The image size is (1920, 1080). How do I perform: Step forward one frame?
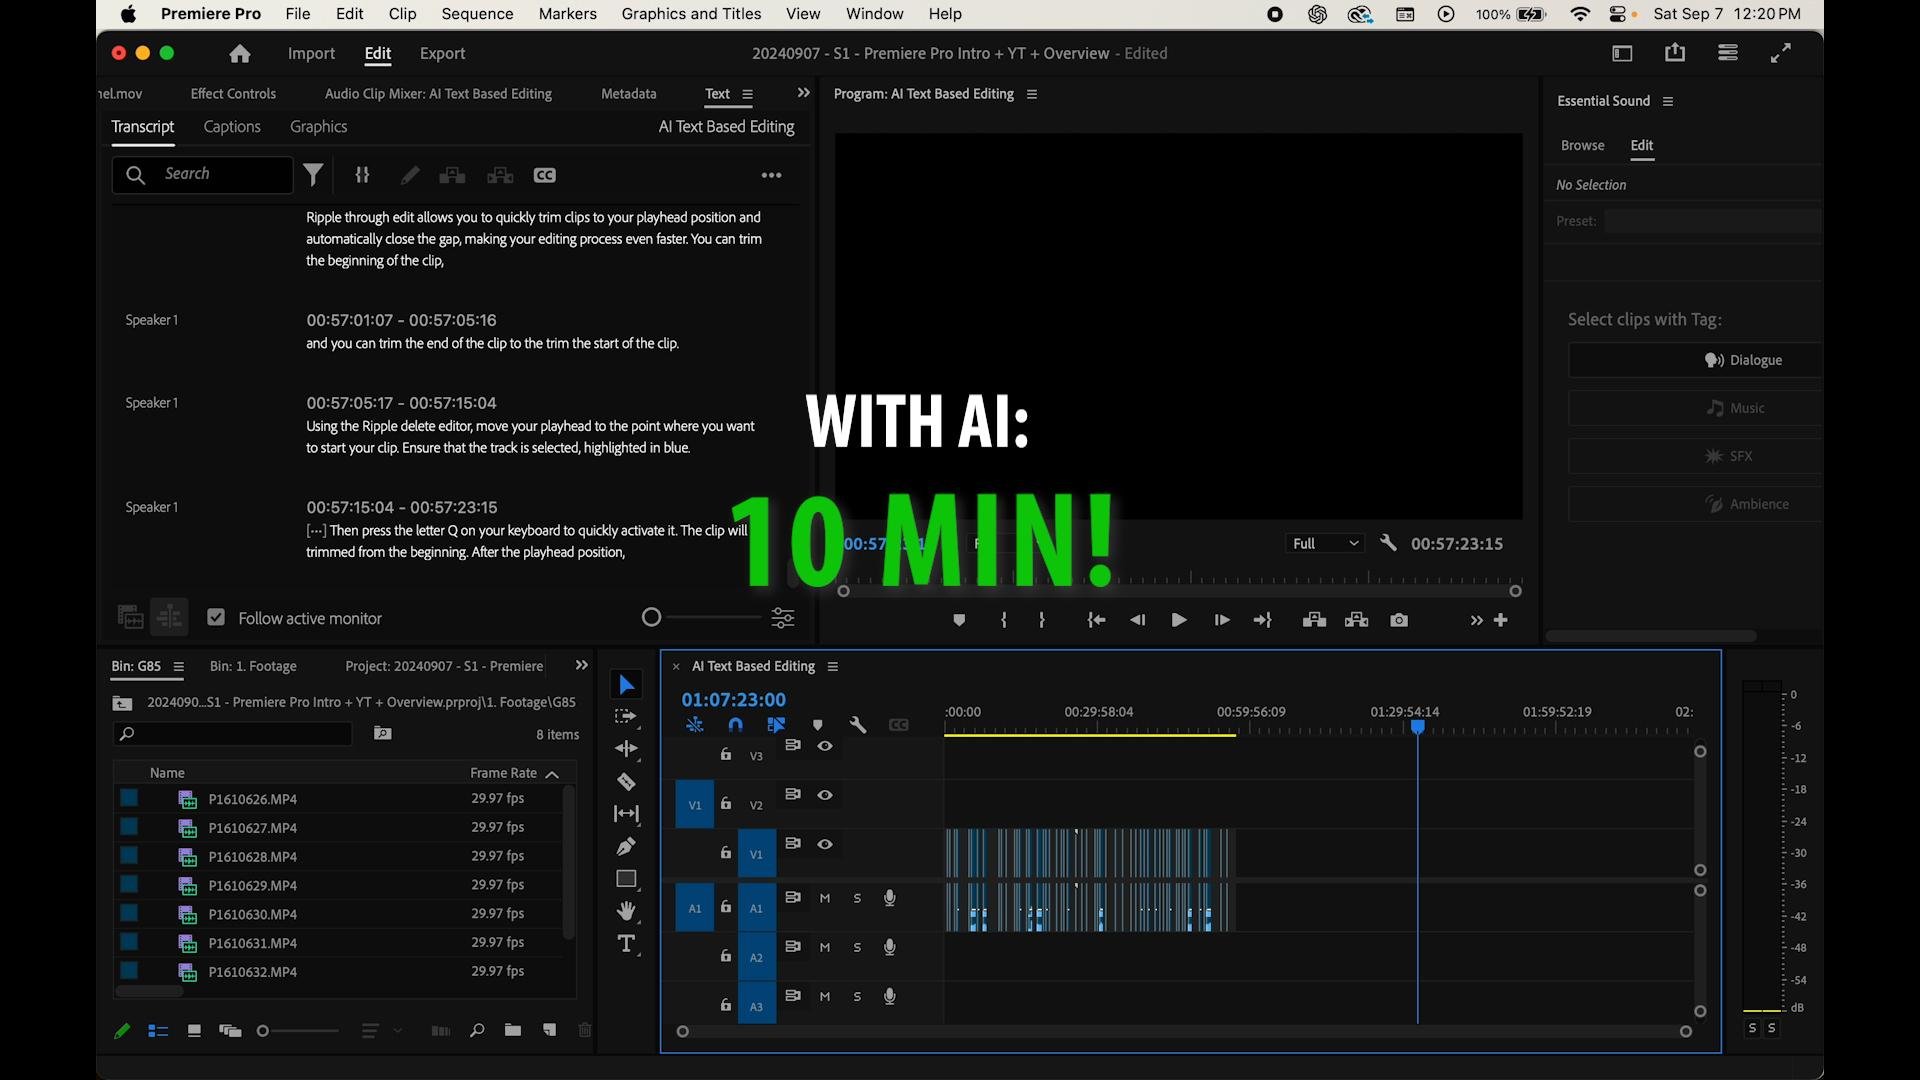pyautogui.click(x=1221, y=620)
